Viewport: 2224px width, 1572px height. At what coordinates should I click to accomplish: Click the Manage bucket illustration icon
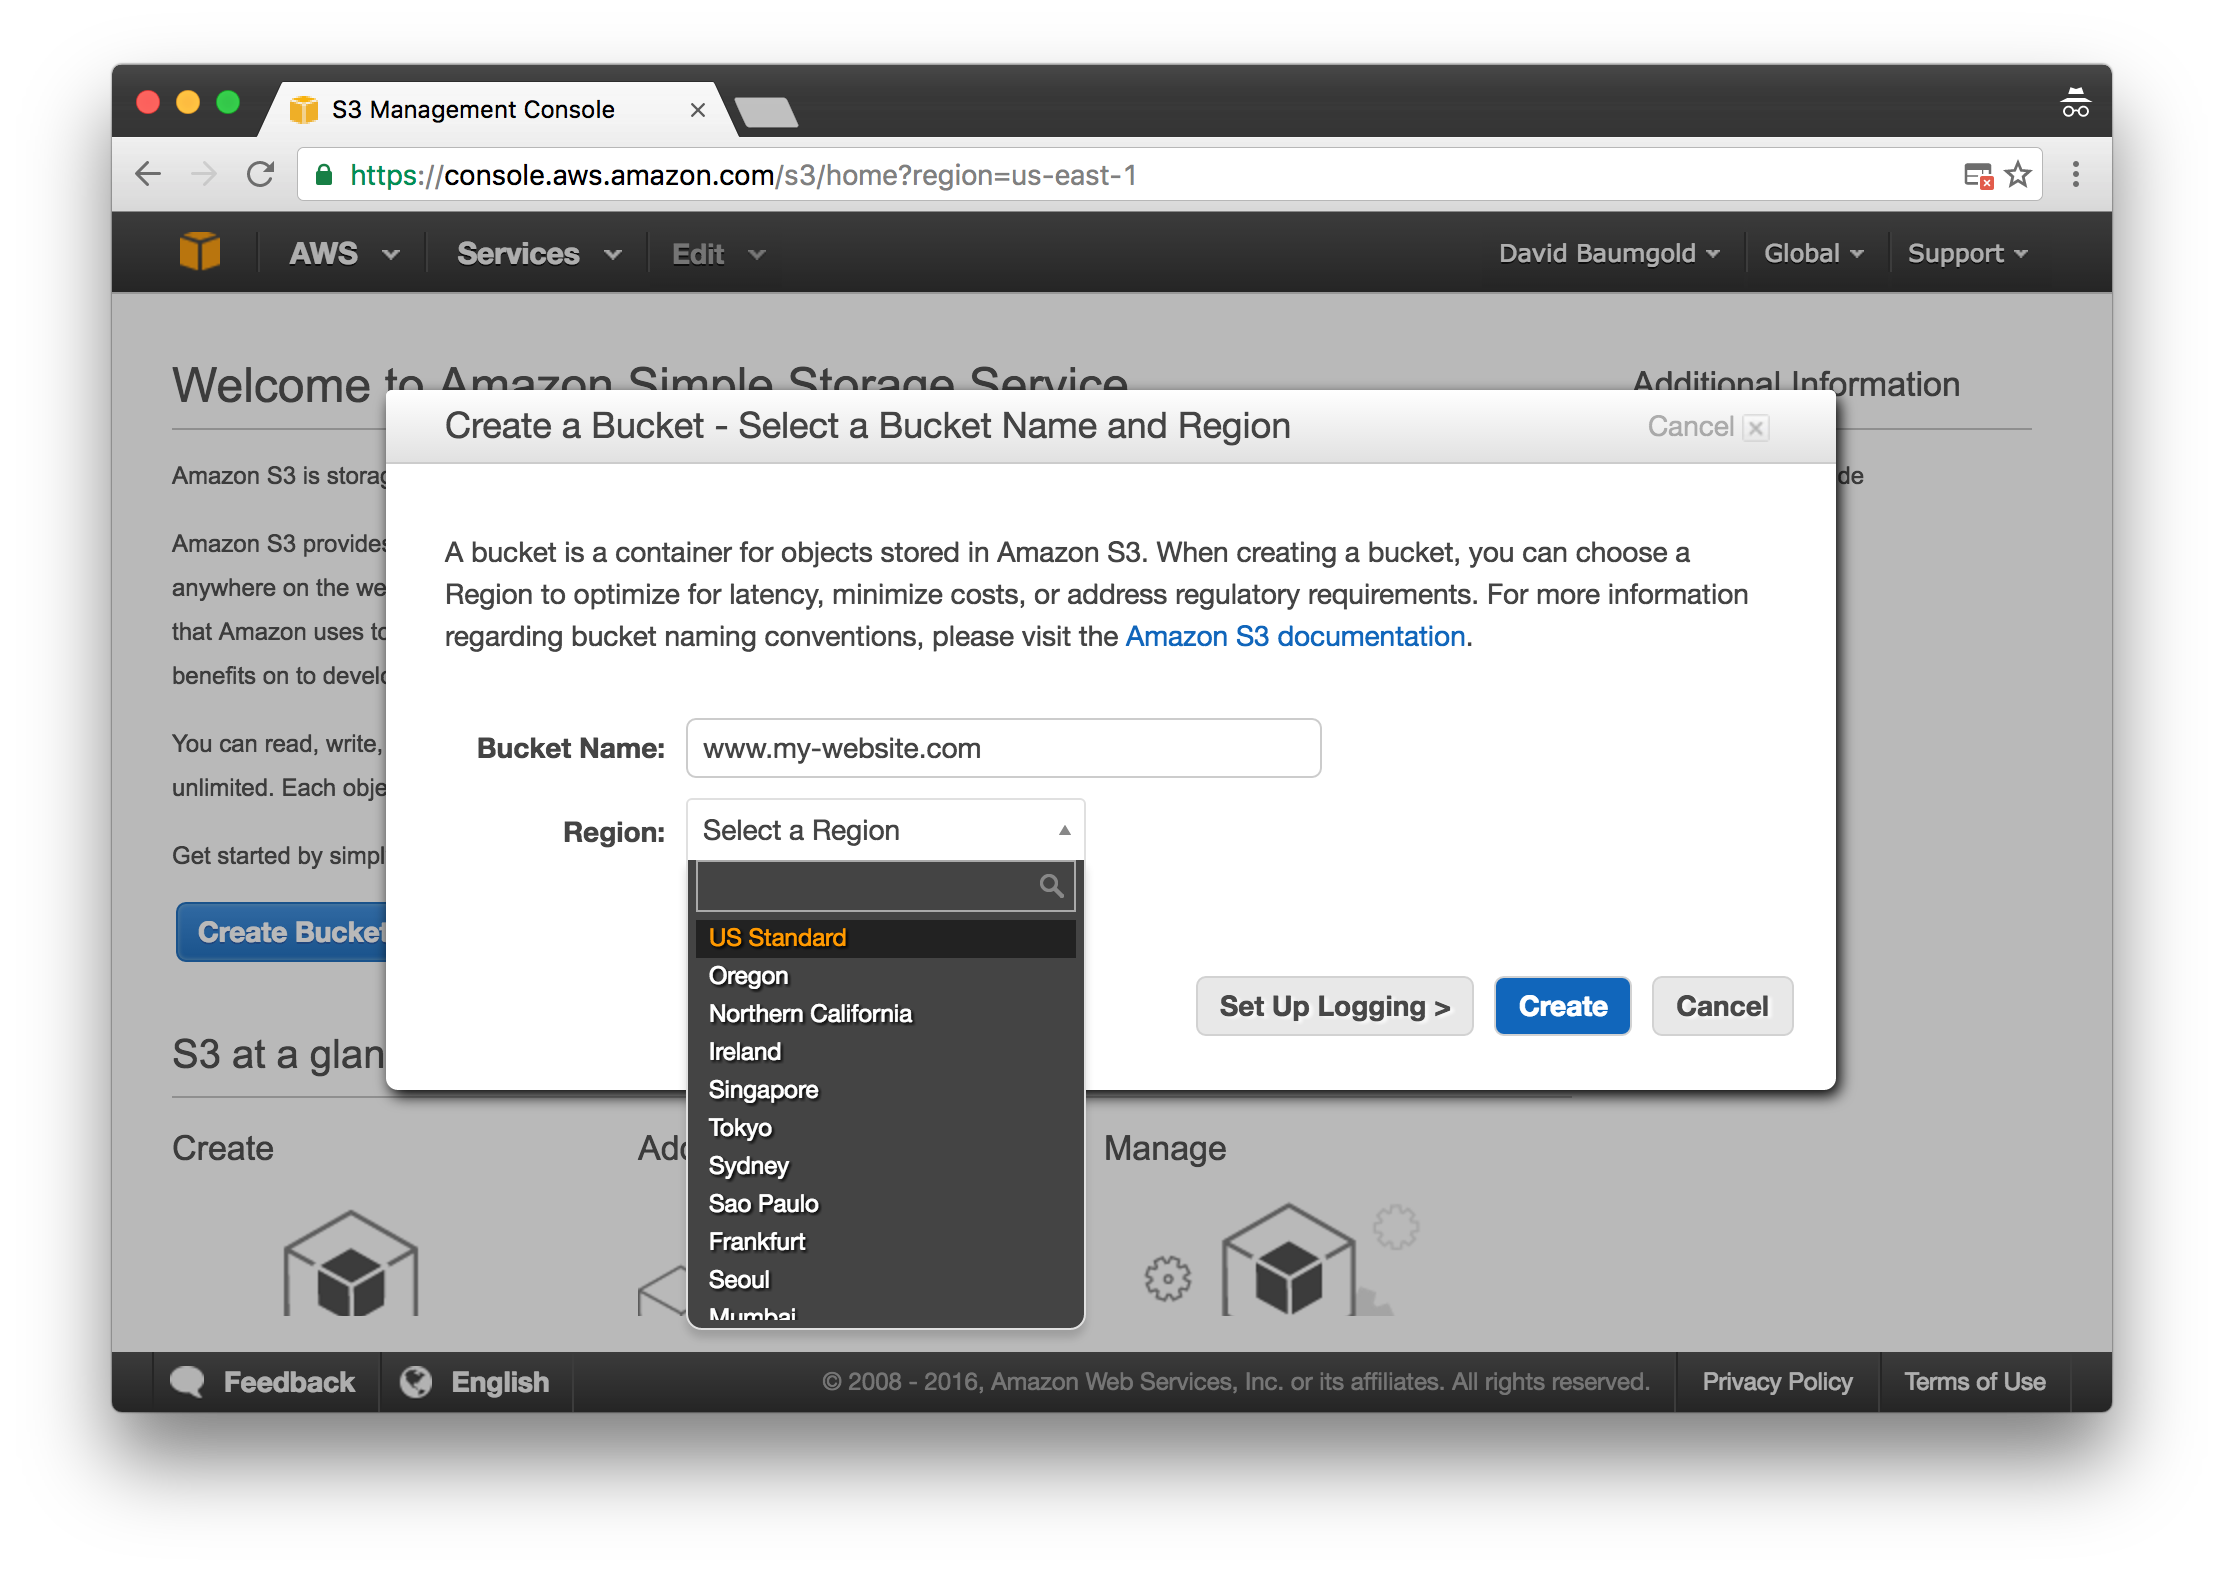pos(1287,1260)
